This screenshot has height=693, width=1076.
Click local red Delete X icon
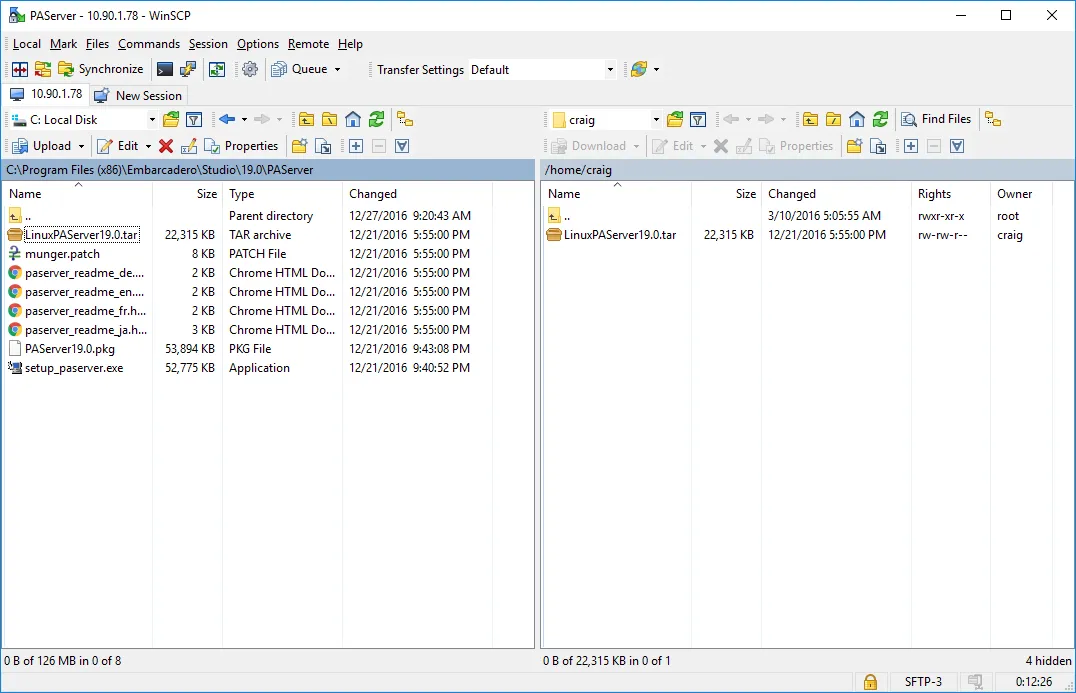click(165, 146)
